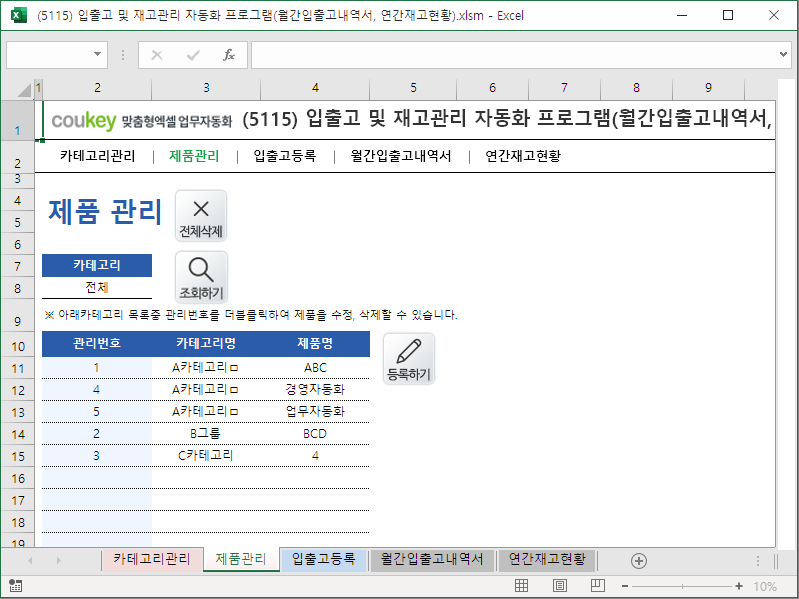
Task: Click the sheet tab bar splitter dots
Action: click(758, 561)
